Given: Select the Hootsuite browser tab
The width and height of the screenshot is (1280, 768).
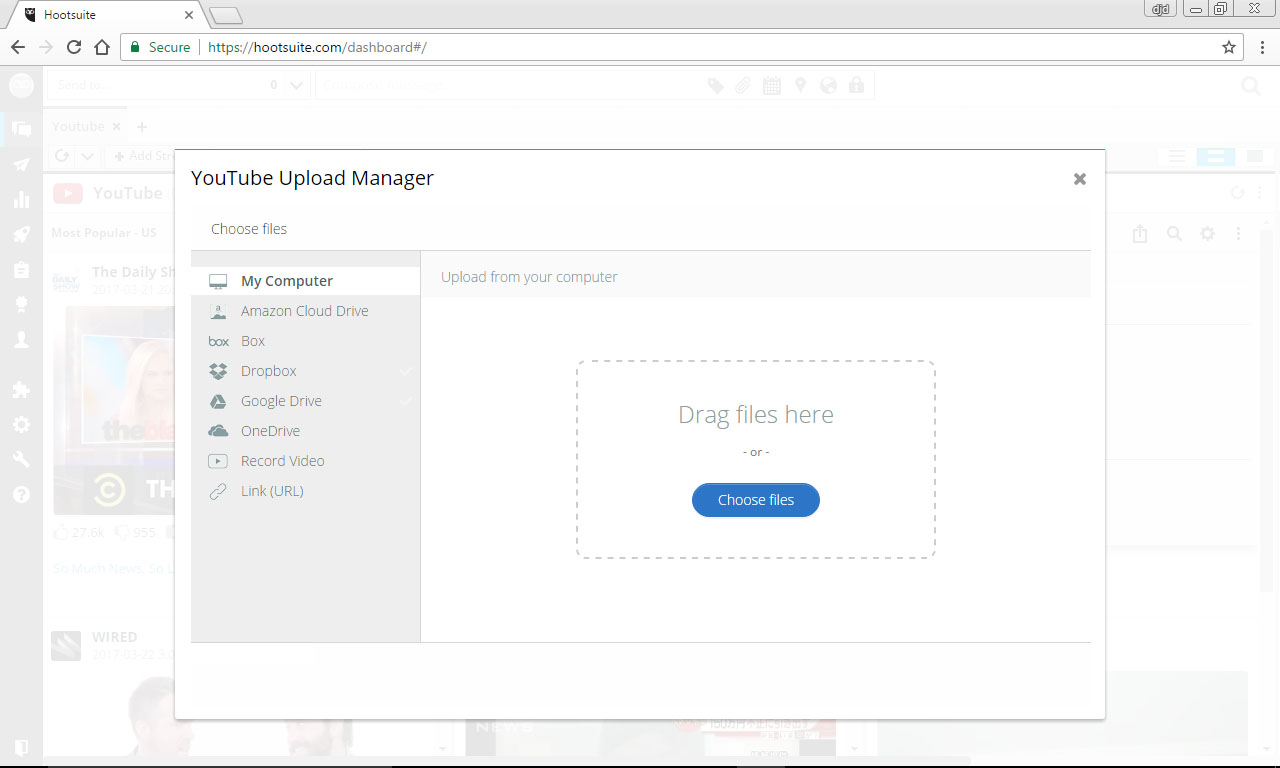Looking at the screenshot, I should coord(108,15).
